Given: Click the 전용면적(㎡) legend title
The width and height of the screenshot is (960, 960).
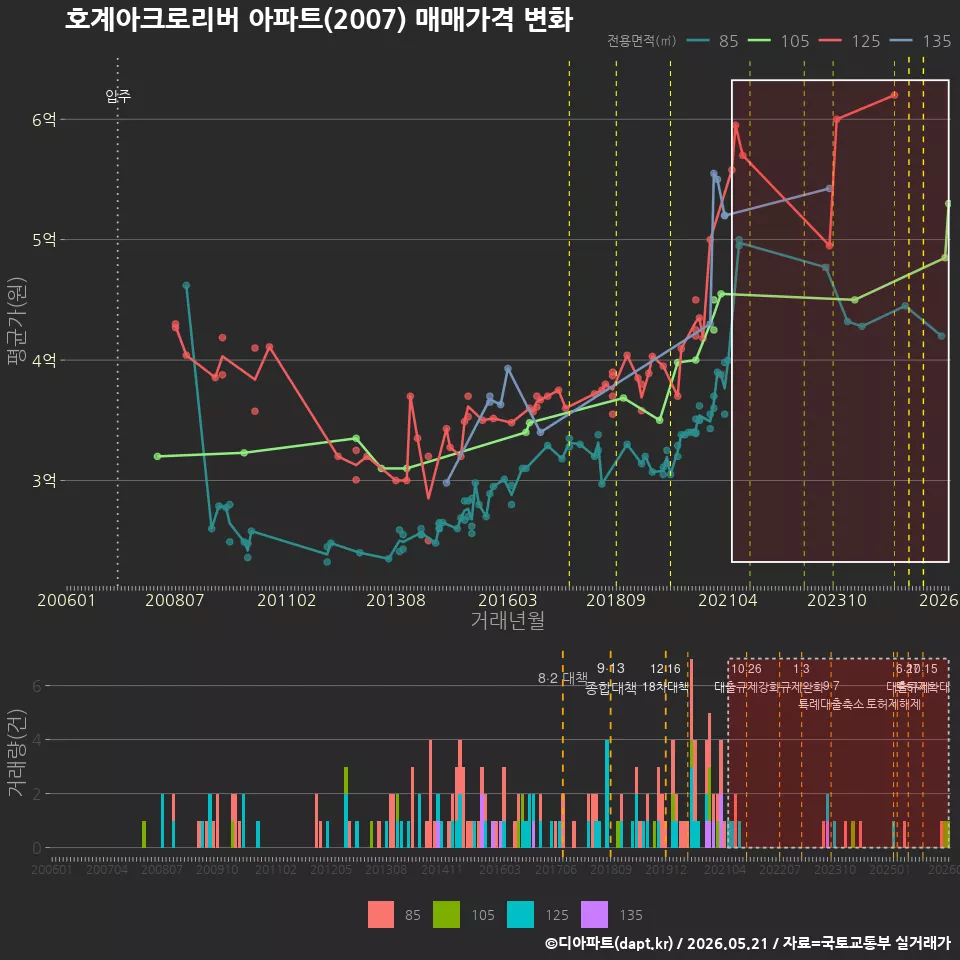Looking at the screenshot, I should click(x=642, y=41).
